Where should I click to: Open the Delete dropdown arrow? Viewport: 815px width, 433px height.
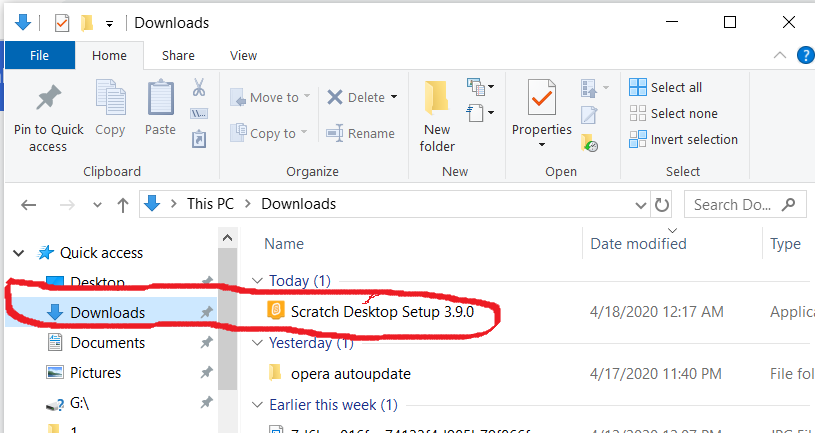pos(394,97)
